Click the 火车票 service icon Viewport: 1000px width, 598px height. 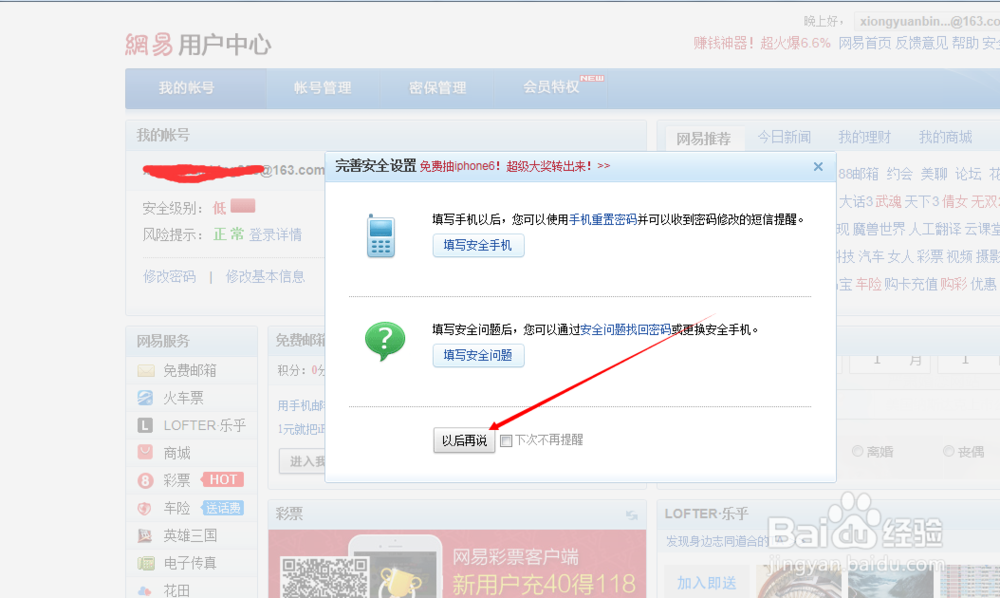[145, 398]
